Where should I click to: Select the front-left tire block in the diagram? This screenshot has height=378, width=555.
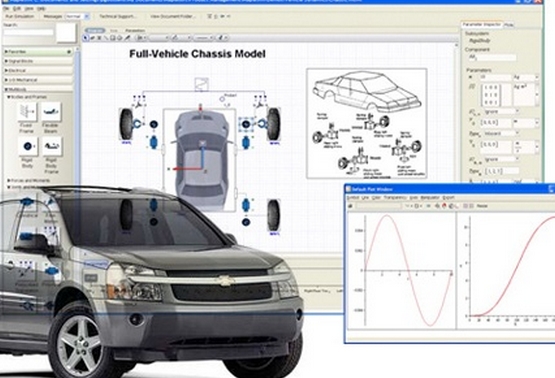point(126,124)
